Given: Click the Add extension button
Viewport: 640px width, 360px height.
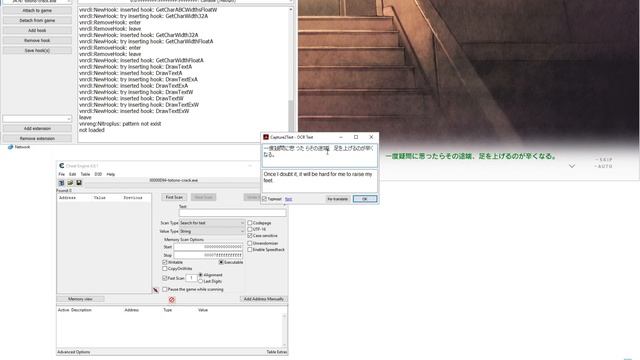Looking at the screenshot, I should (37, 129).
